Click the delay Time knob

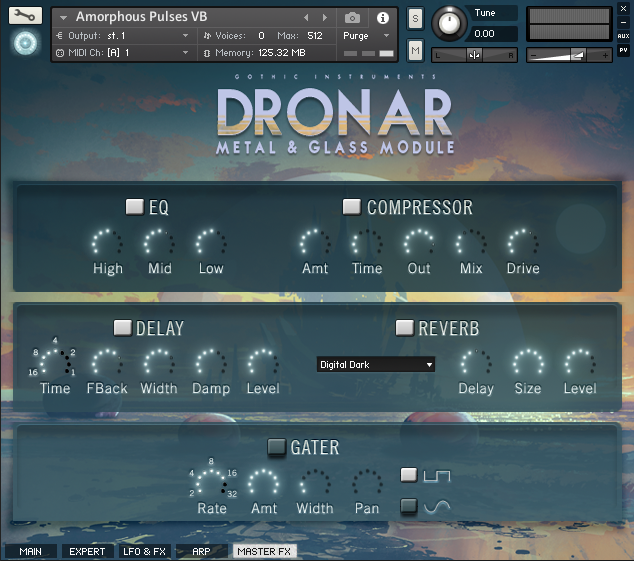pos(55,364)
